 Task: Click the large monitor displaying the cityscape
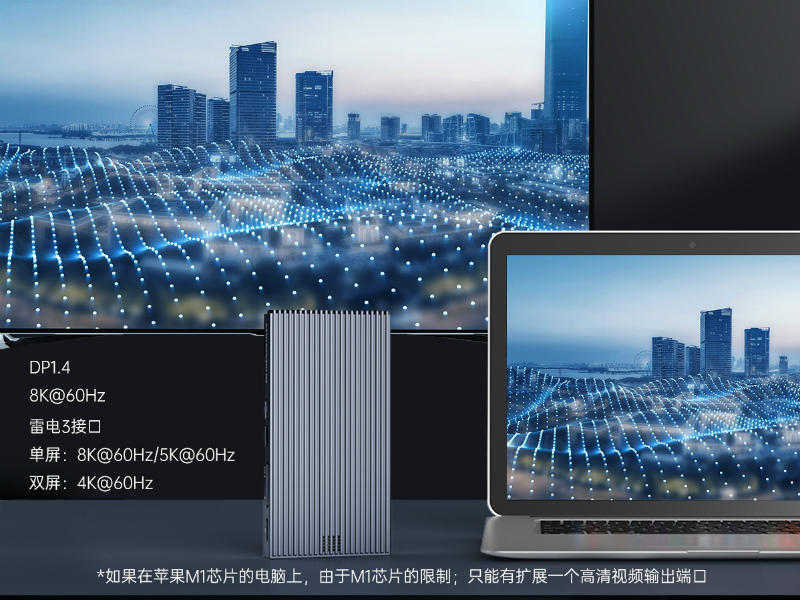pyautogui.click(x=294, y=164)
